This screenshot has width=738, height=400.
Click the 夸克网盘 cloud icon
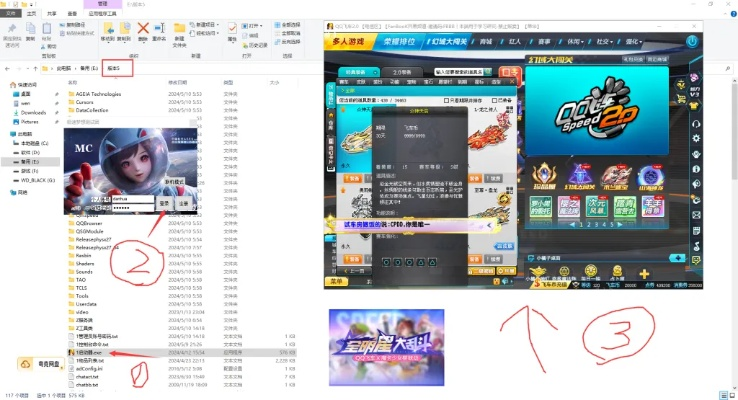tap(25, 364)
